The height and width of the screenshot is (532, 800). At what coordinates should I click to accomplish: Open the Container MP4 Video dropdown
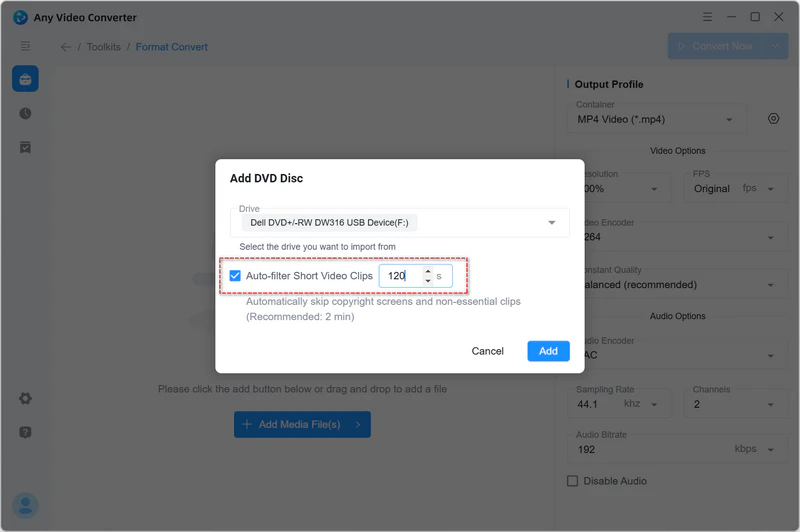click(657, 119)
